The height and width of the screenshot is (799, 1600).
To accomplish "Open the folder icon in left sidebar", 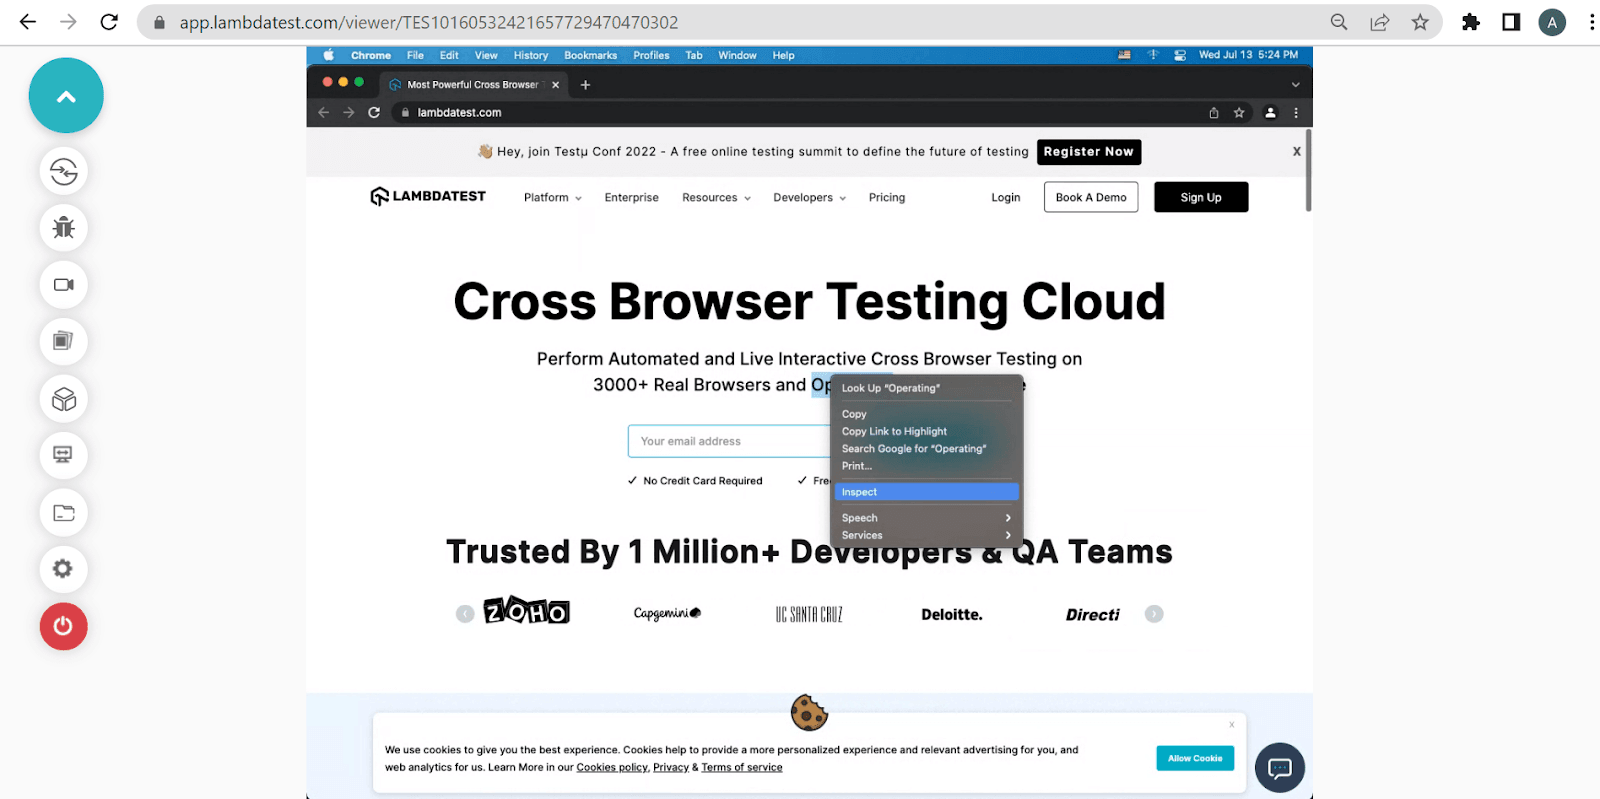I will 64,513.
